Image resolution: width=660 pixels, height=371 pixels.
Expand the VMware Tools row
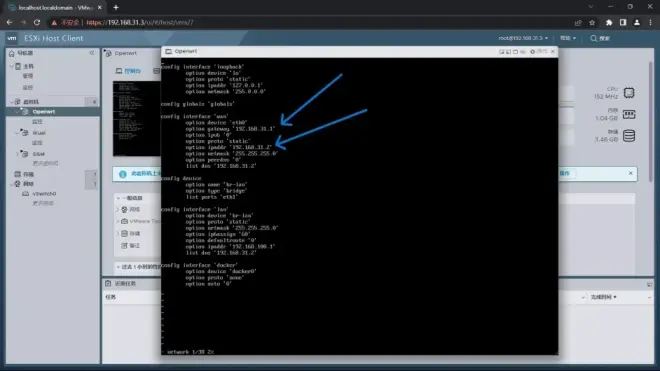118,221
